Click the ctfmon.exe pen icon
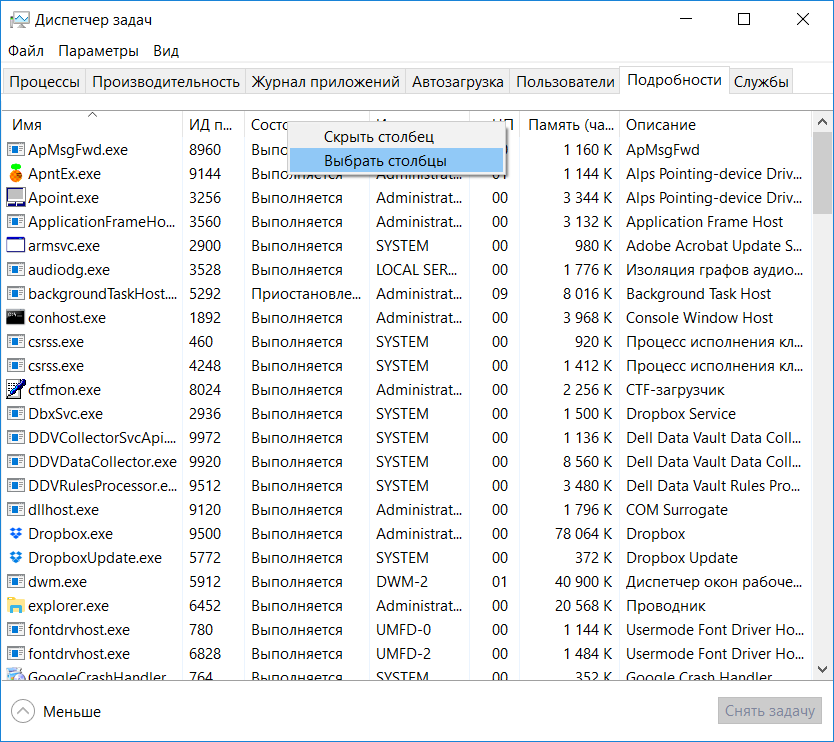The height and width of the screenshot is (742, 834). click(16, 390)
